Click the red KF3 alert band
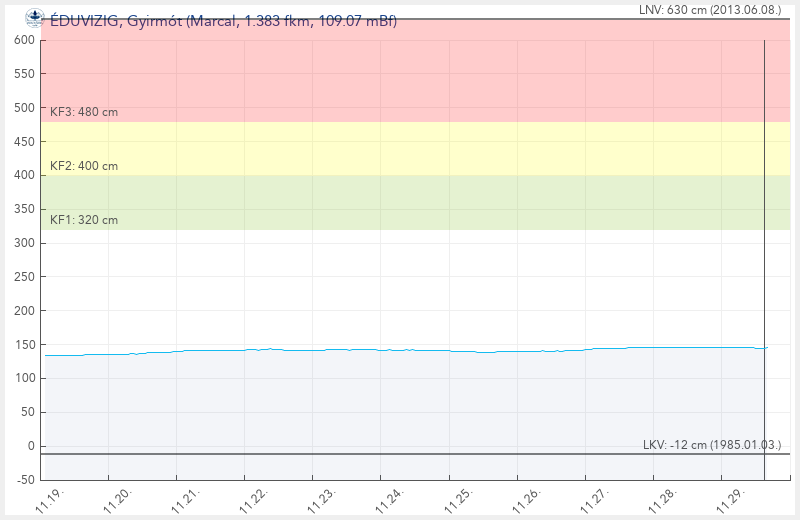This screenshot has height=520, width=800. (x=400, y=75)
